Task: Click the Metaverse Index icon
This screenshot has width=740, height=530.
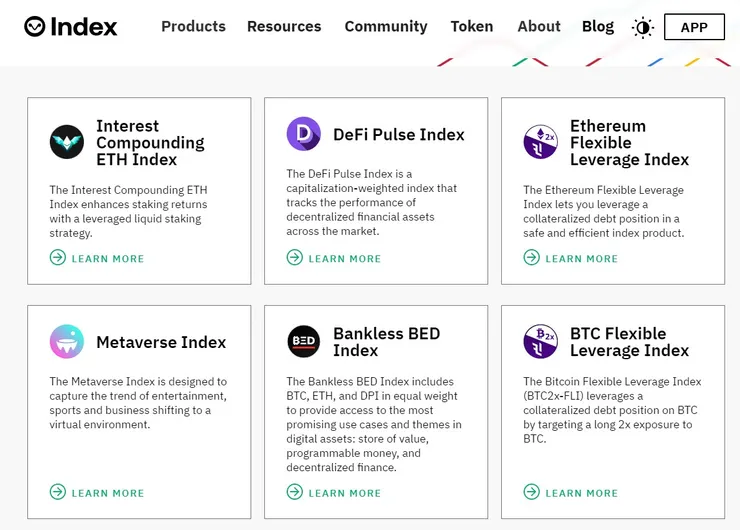Action: (x=67, y=342)
